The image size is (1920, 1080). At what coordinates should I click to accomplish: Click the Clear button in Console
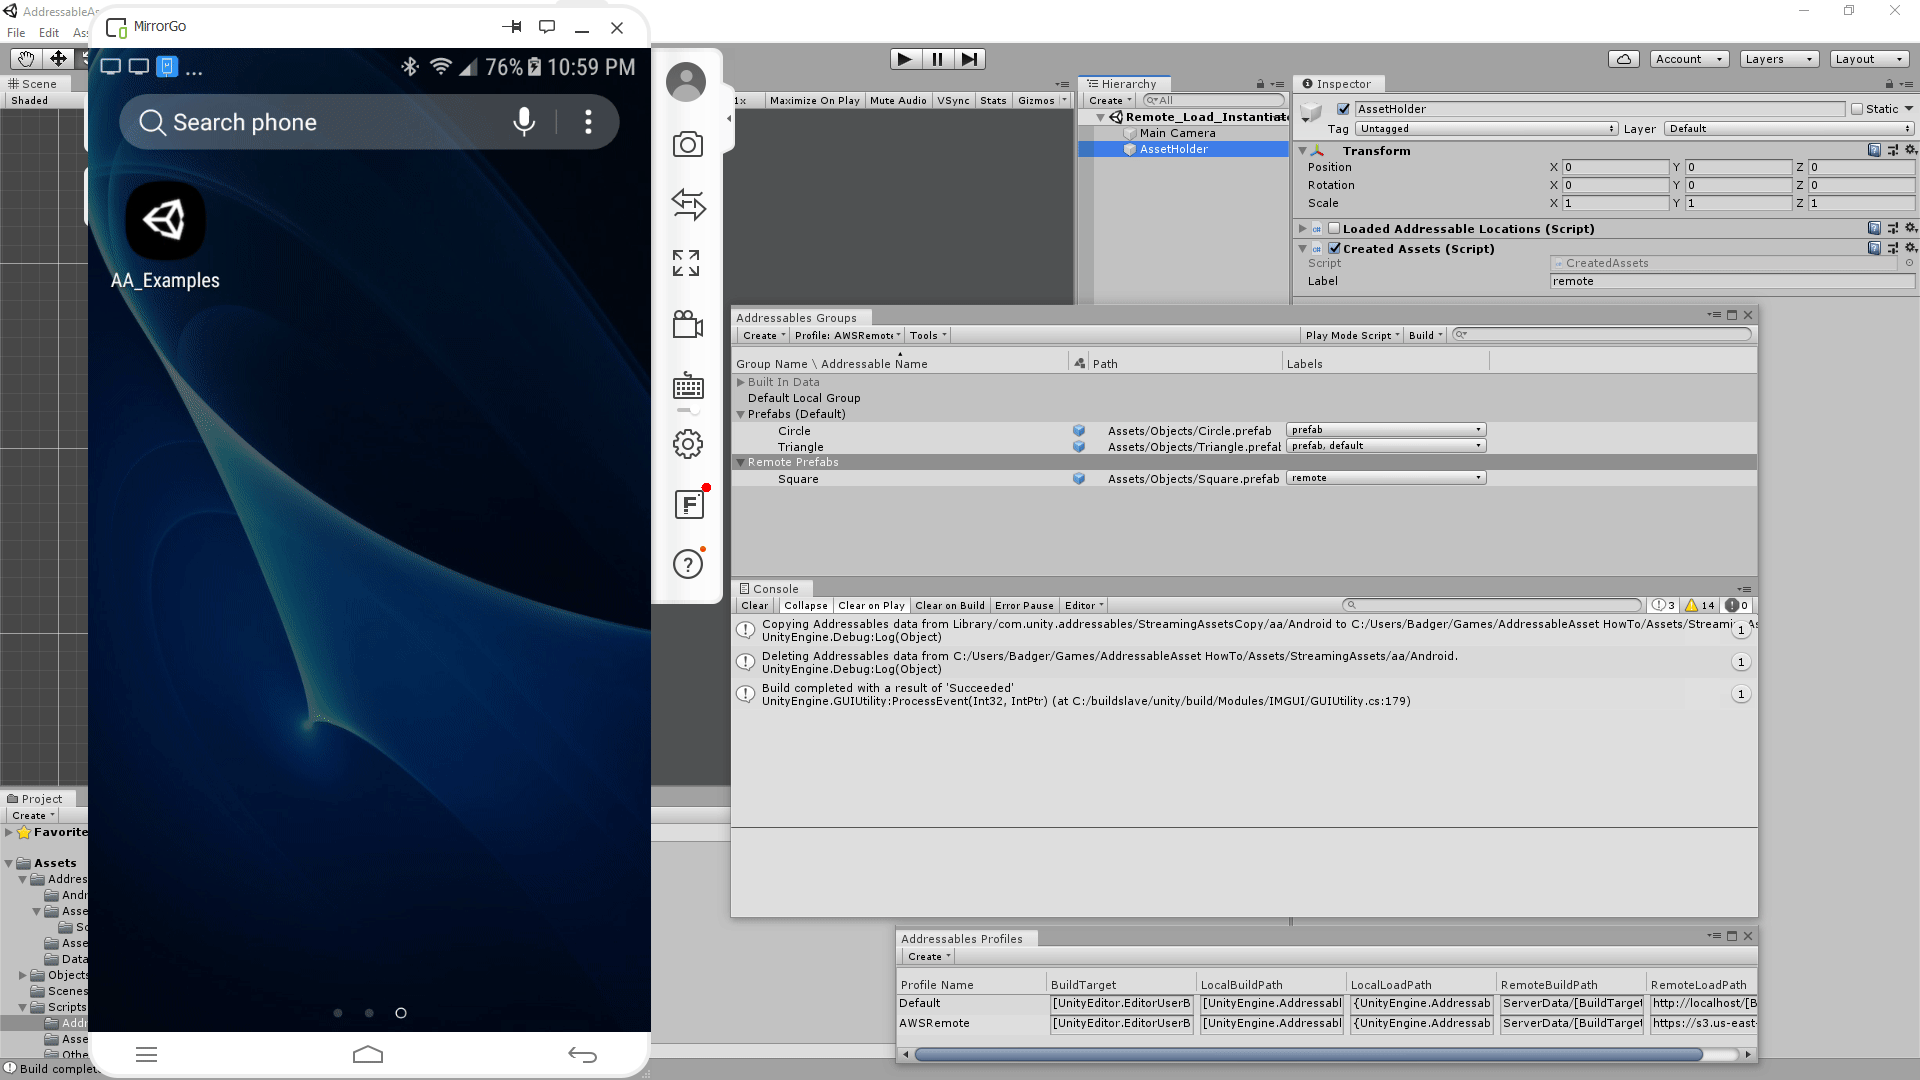[x=754, y=605]
